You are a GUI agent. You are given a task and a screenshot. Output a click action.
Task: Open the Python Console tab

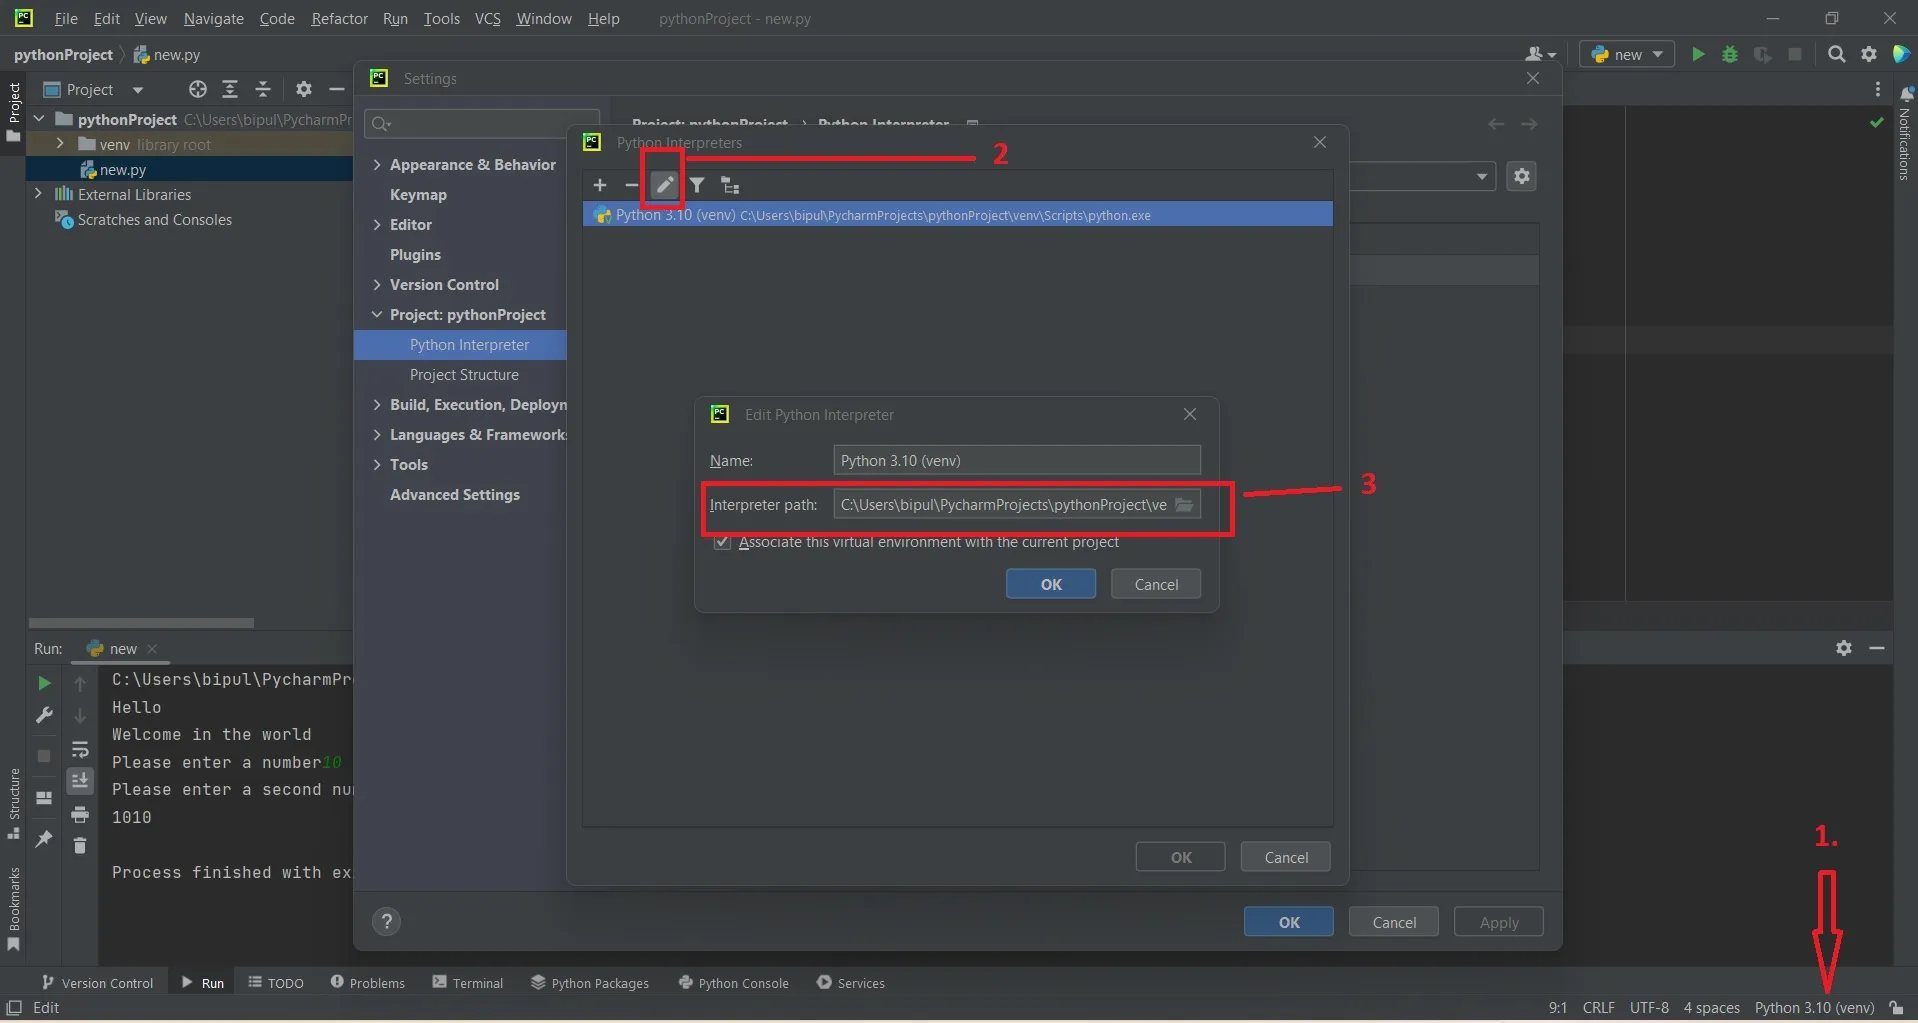(x=733, y=983)
